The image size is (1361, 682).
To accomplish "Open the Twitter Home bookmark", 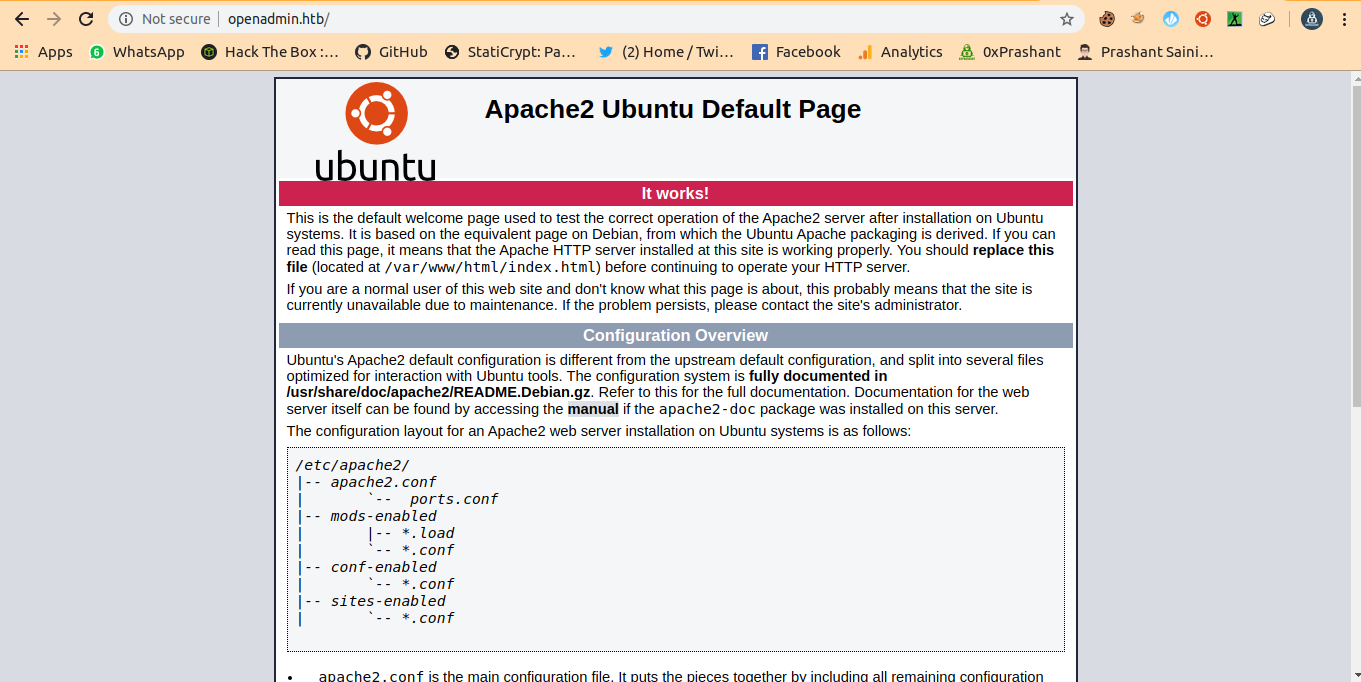I will (666, 52).
